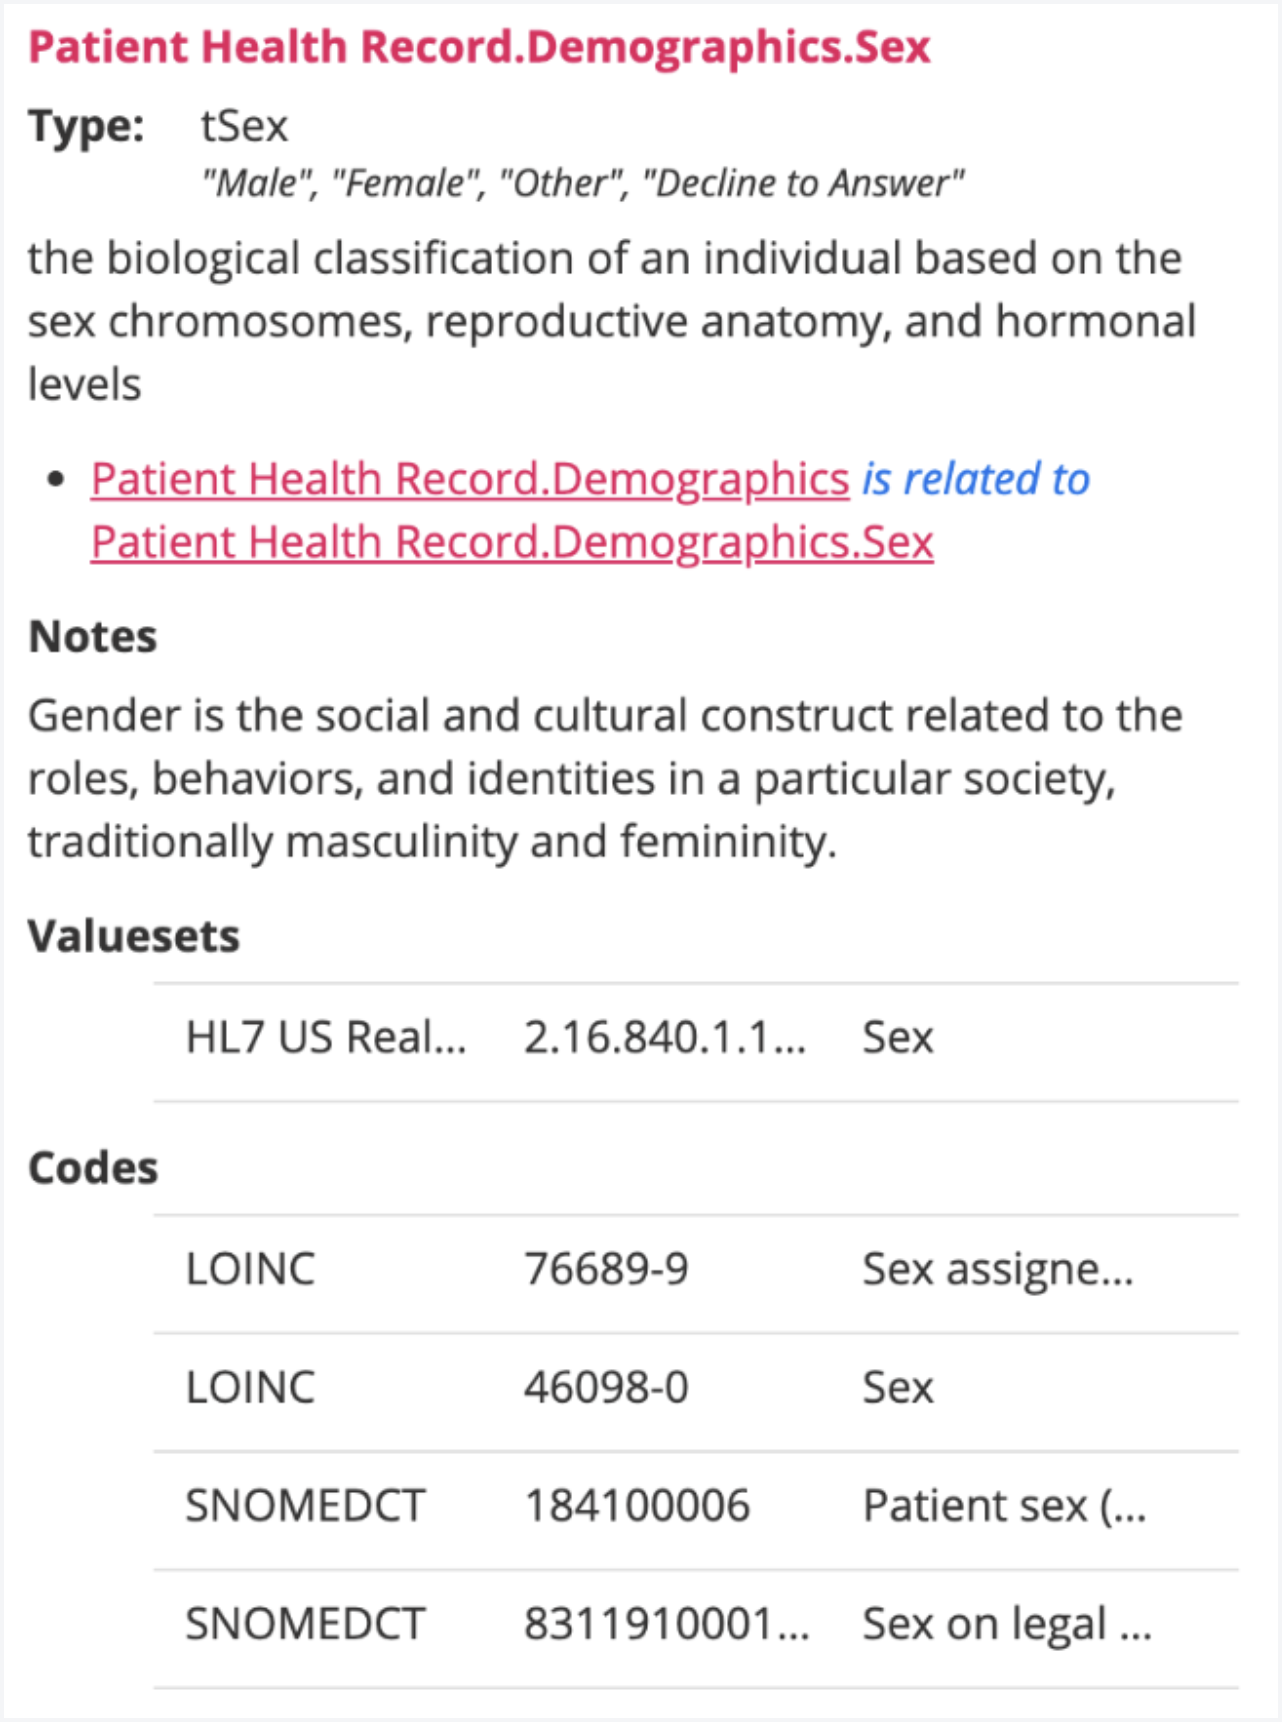
Task: Click the Notes section heading
Action: (93, 637)
